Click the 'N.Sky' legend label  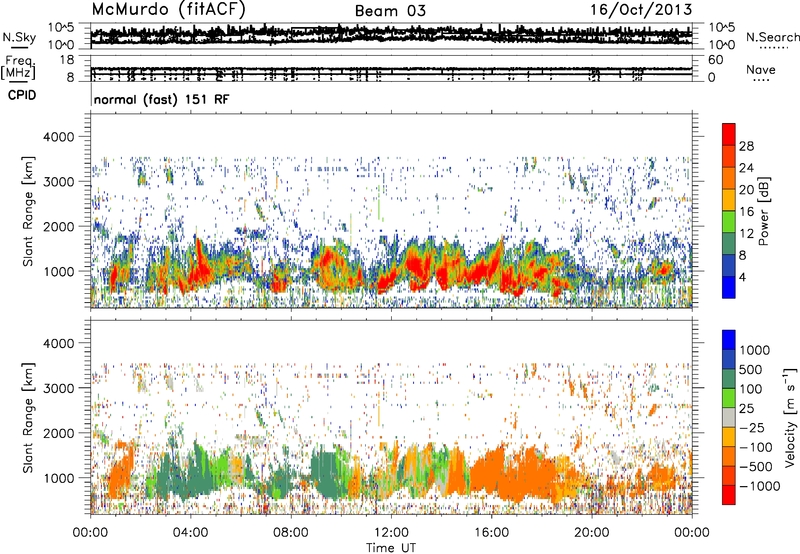(19, 38)
